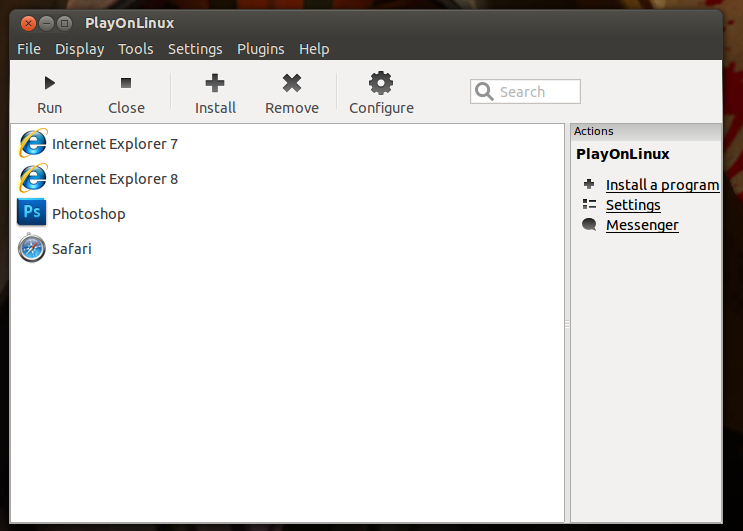Select the Photoshop Ps icon
Viewport: 743px width, 531px height.
point(32,212)
